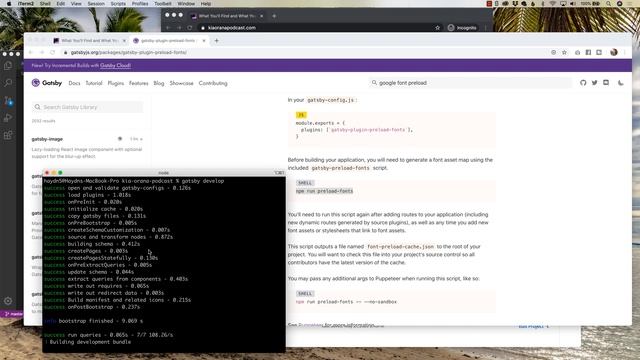Reload the Gatsby plugin page
The height and width of the screenshot is (360, 640).
53,52
